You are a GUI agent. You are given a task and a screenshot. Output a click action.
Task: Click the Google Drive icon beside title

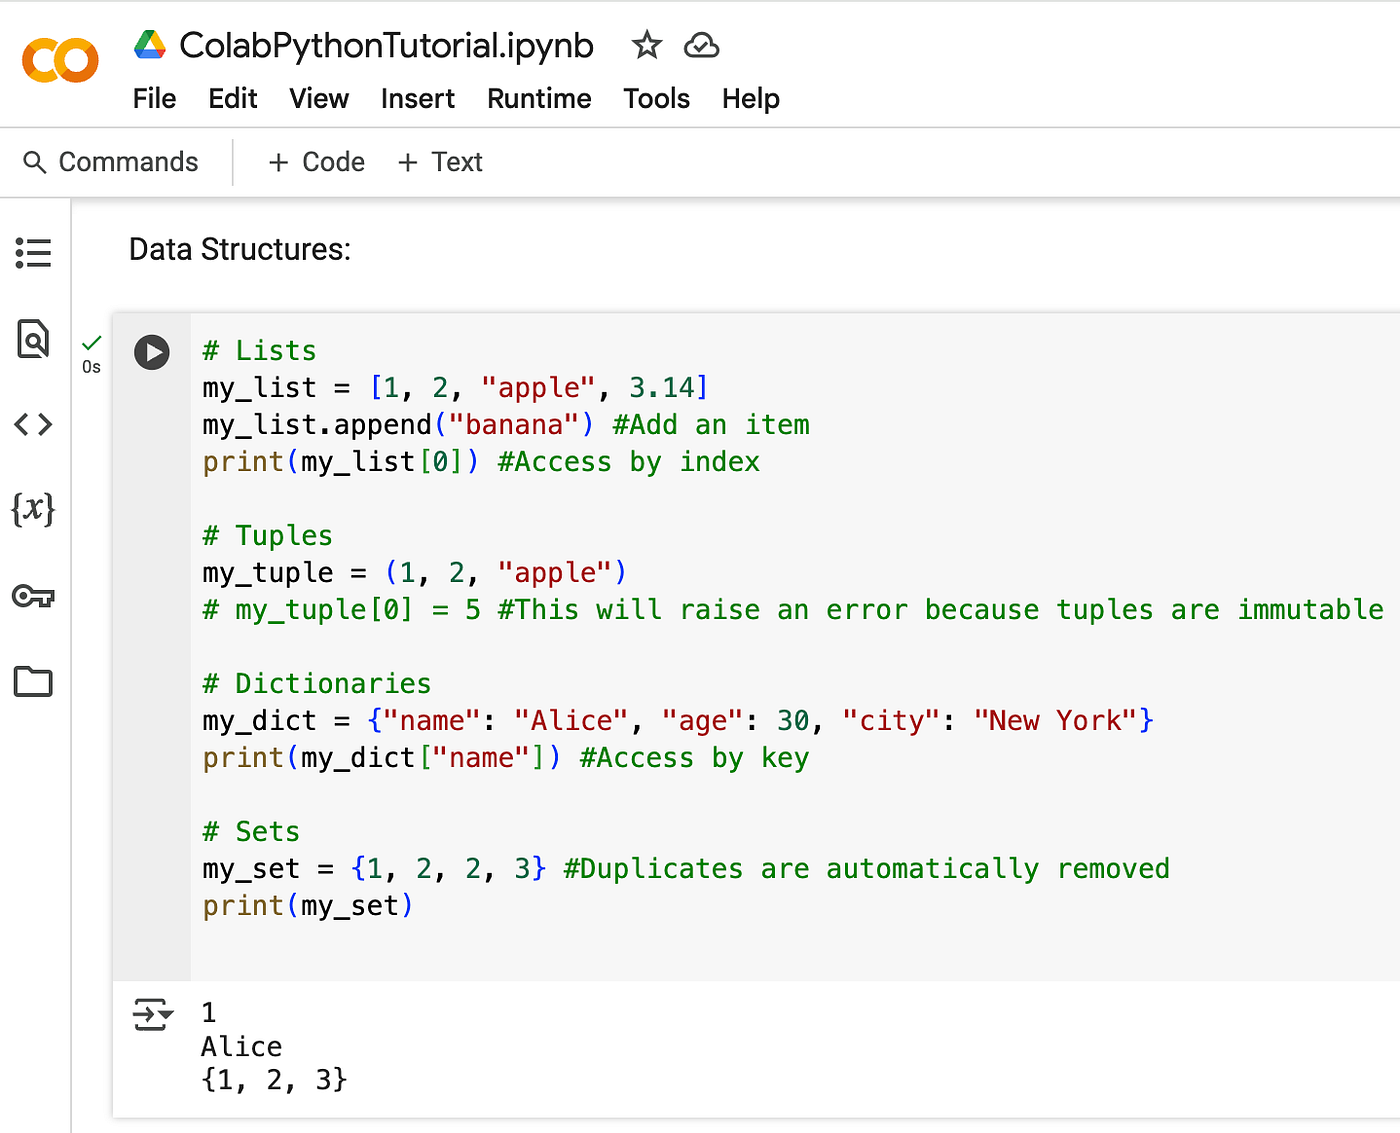point(150,45)
